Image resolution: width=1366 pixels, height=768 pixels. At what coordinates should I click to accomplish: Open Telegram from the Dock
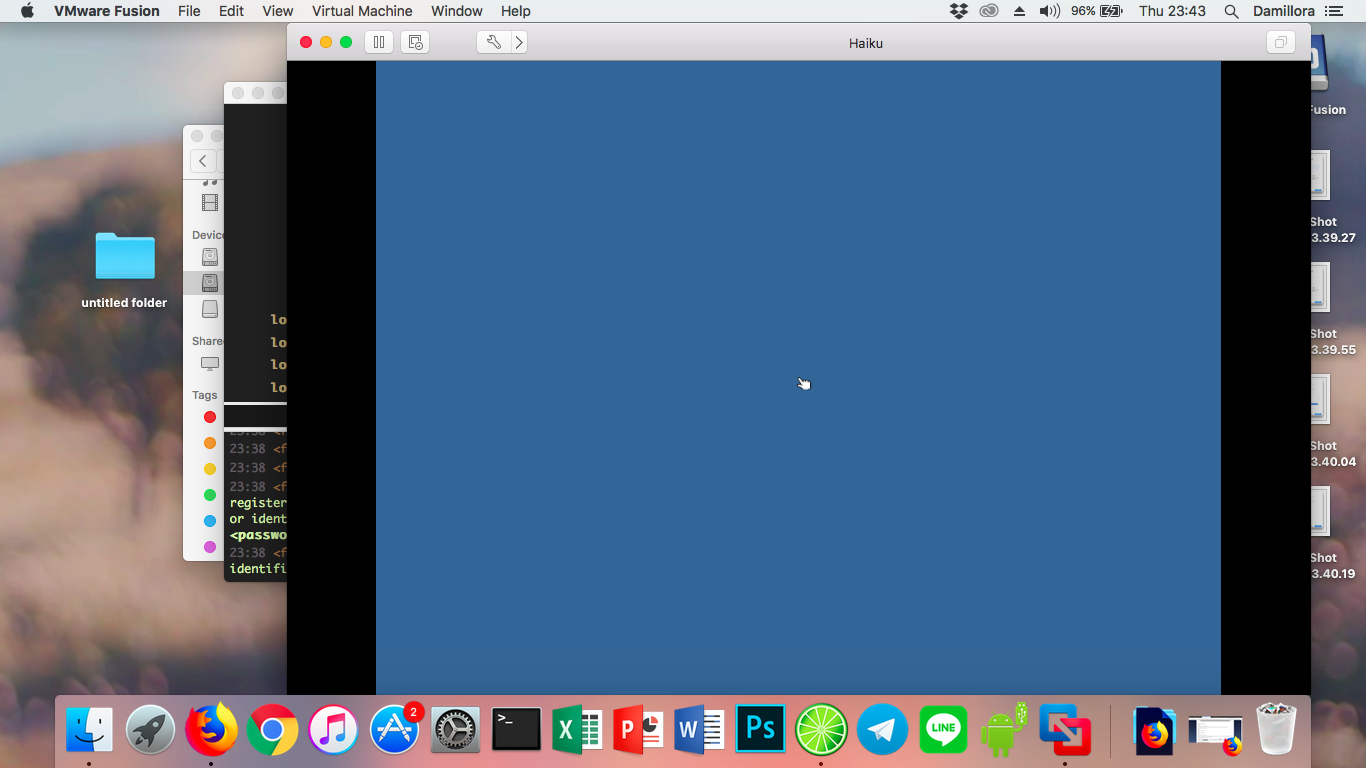point(882,730)
